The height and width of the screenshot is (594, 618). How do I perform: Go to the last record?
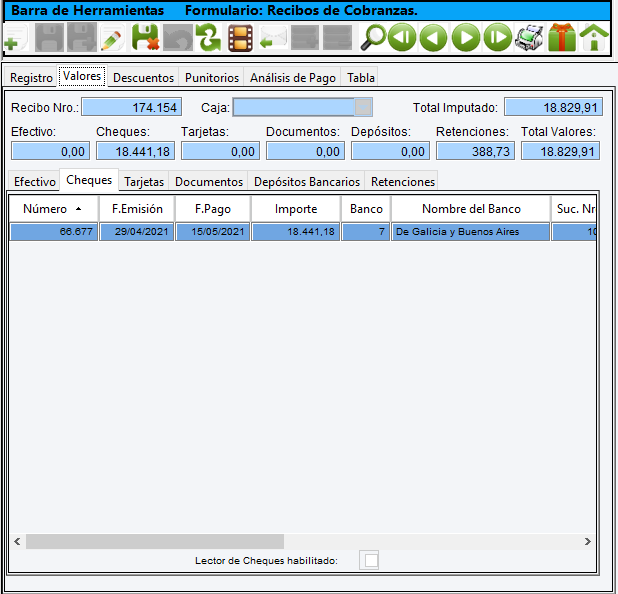tap(498, 38)
